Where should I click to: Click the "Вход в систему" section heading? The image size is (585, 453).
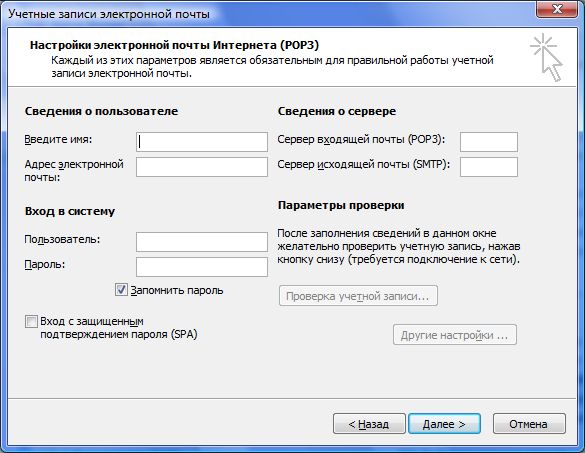(70, 211)
